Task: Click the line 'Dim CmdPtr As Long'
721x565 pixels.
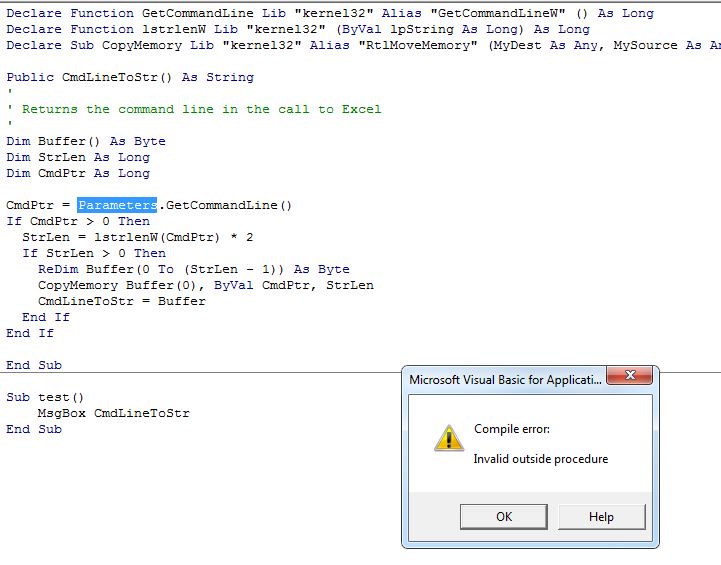Action: click(x=78, y=173)
